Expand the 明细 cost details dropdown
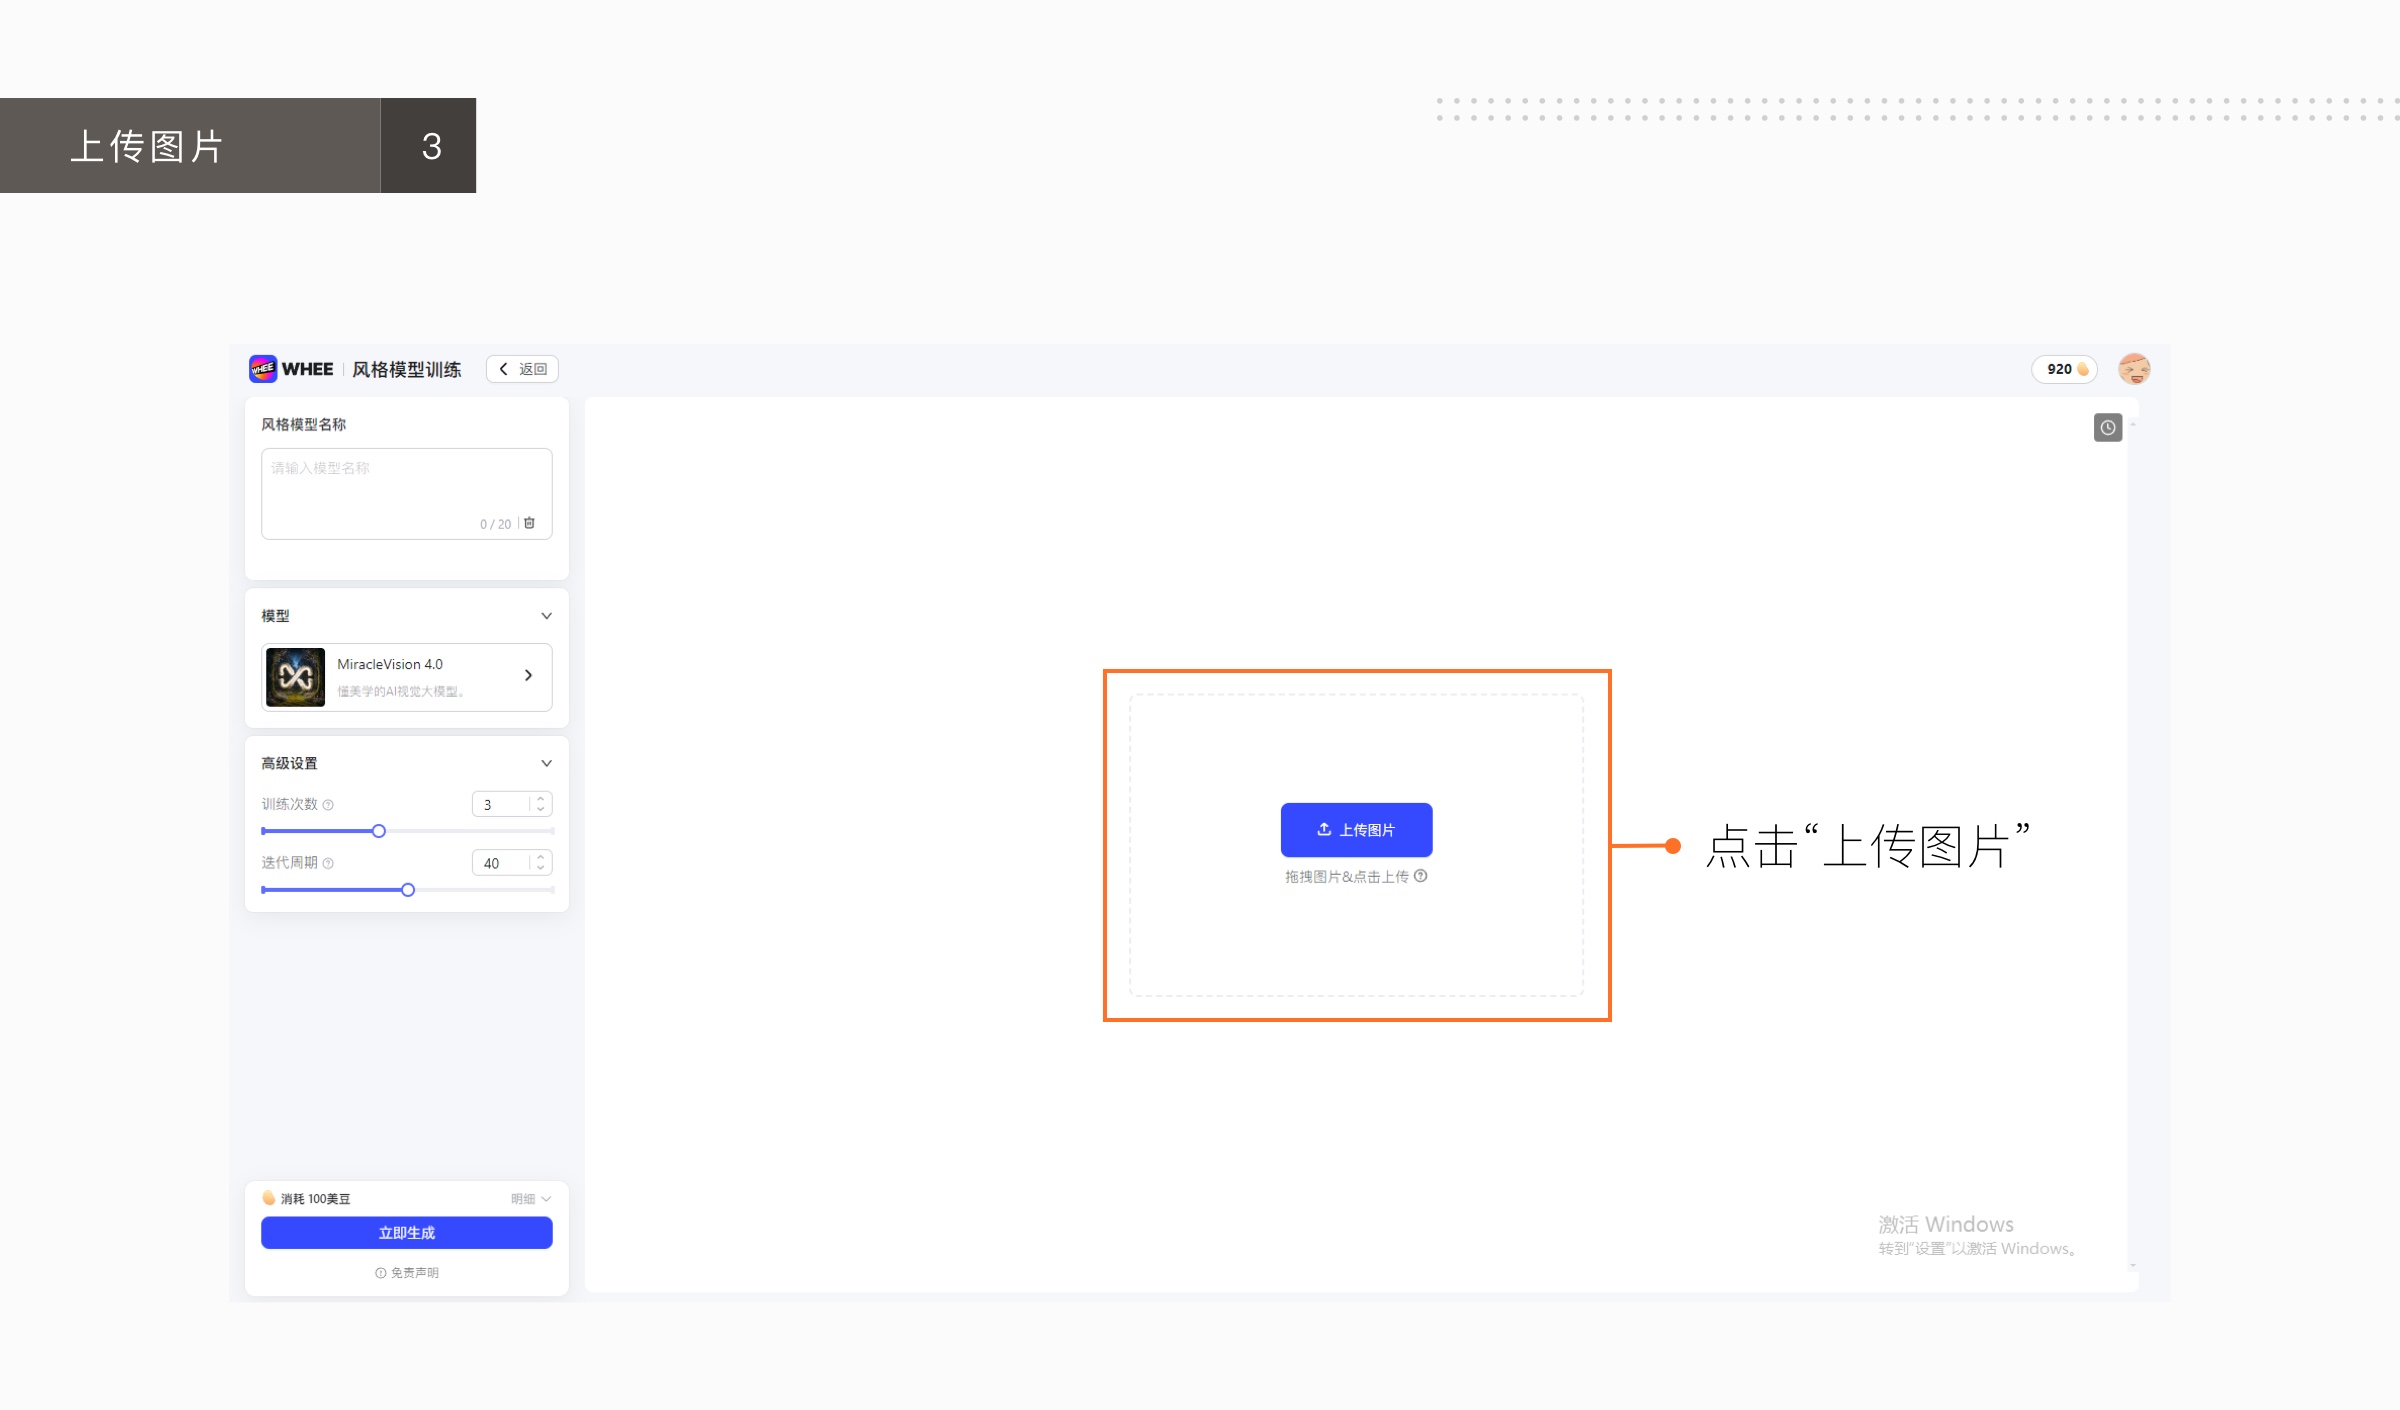 coord(529,1198)
